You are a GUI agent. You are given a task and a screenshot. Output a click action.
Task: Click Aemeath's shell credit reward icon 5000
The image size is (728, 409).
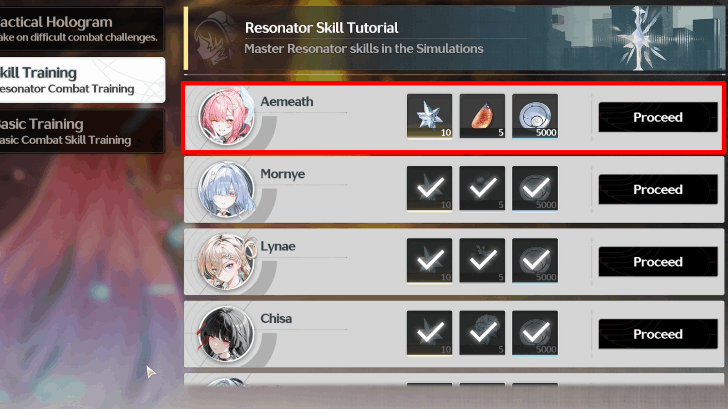[x=535, y=116]
